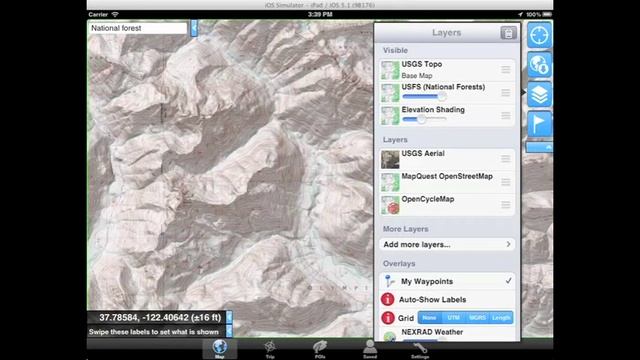Set Grid to None
This screenshot has height=360, width=640.
pos(429,318)
